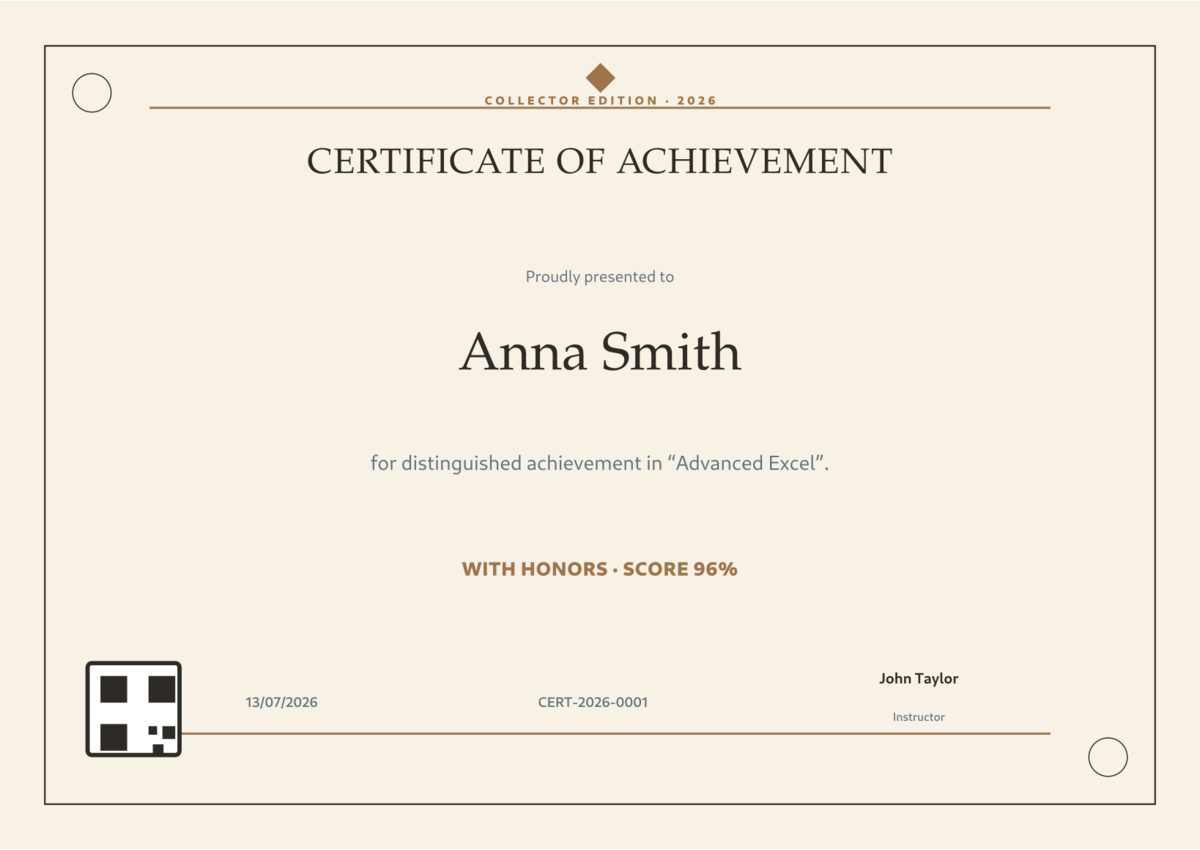Click the small squares cluster inside QR code
Viewport: 1200px width, 850px height.
click(162, 739)
